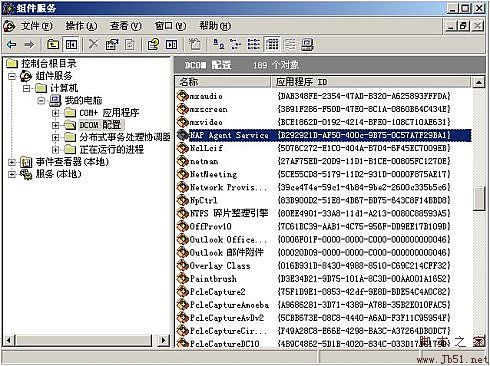This screenshot has width=490, height=366.
Task: Select COM+ 应用程序 in the tree
Action: click(109, 113)
